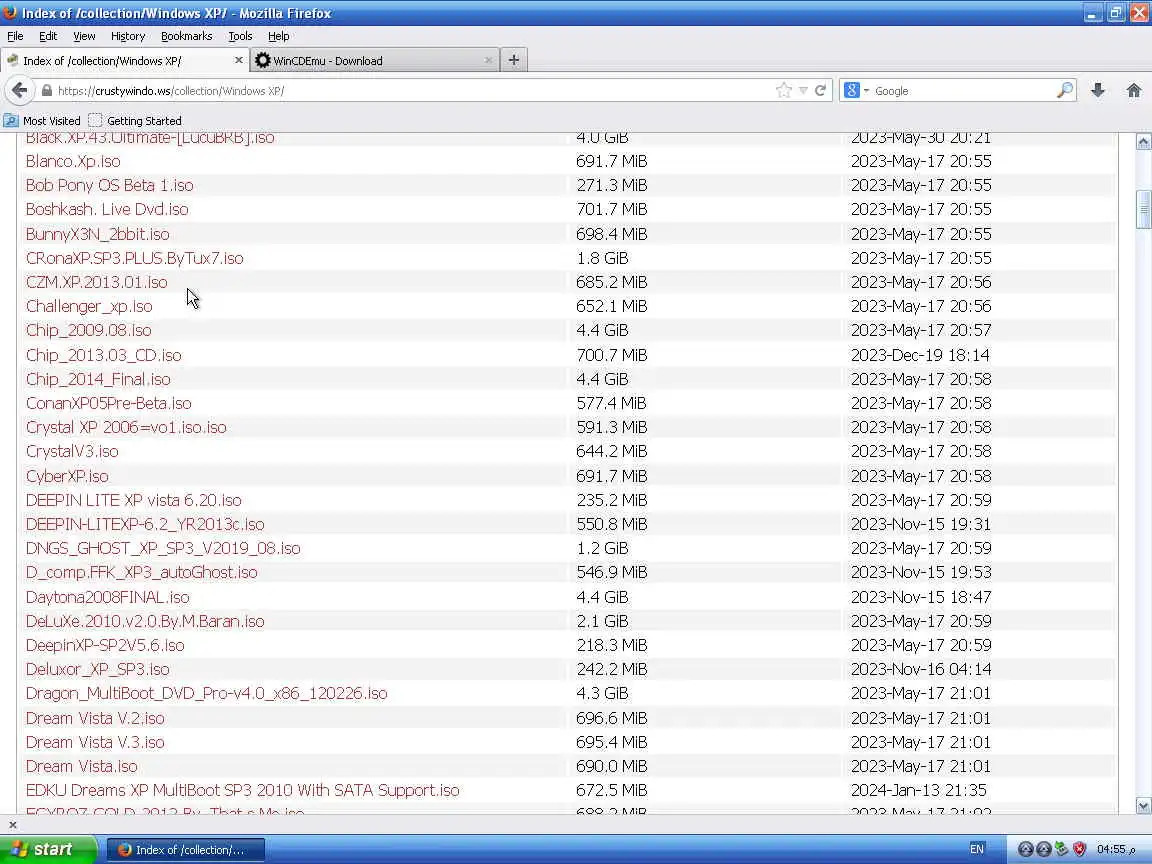Image resolution: width=1152 pixels, height=864 pixels.
Task: Open Chip_2009.08.iso link
Action: click(88, 331)
